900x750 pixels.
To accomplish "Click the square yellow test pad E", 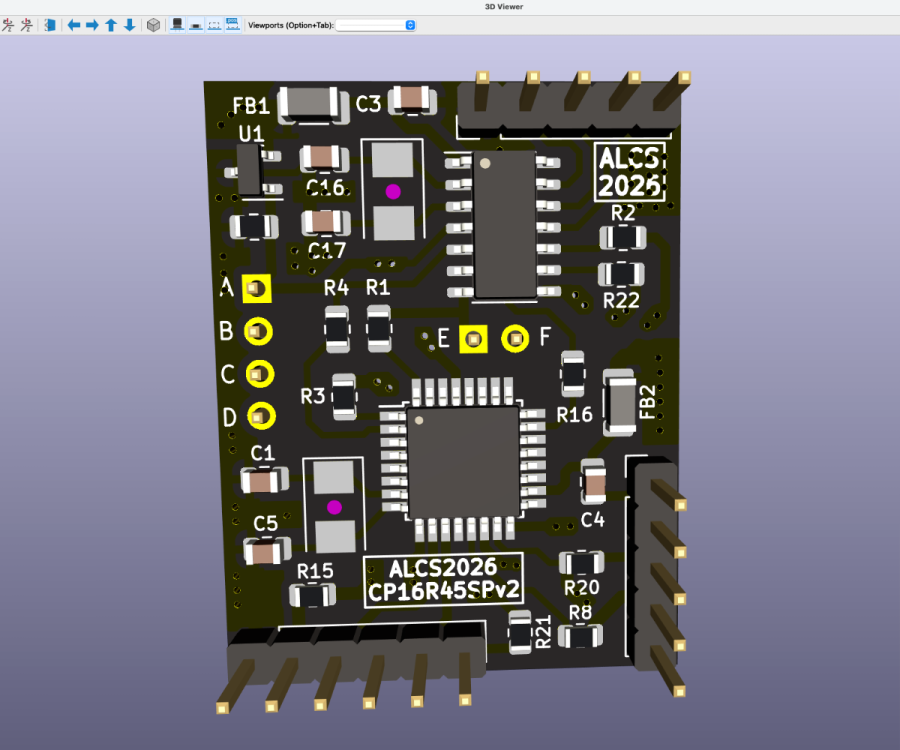I will (474, 339).
